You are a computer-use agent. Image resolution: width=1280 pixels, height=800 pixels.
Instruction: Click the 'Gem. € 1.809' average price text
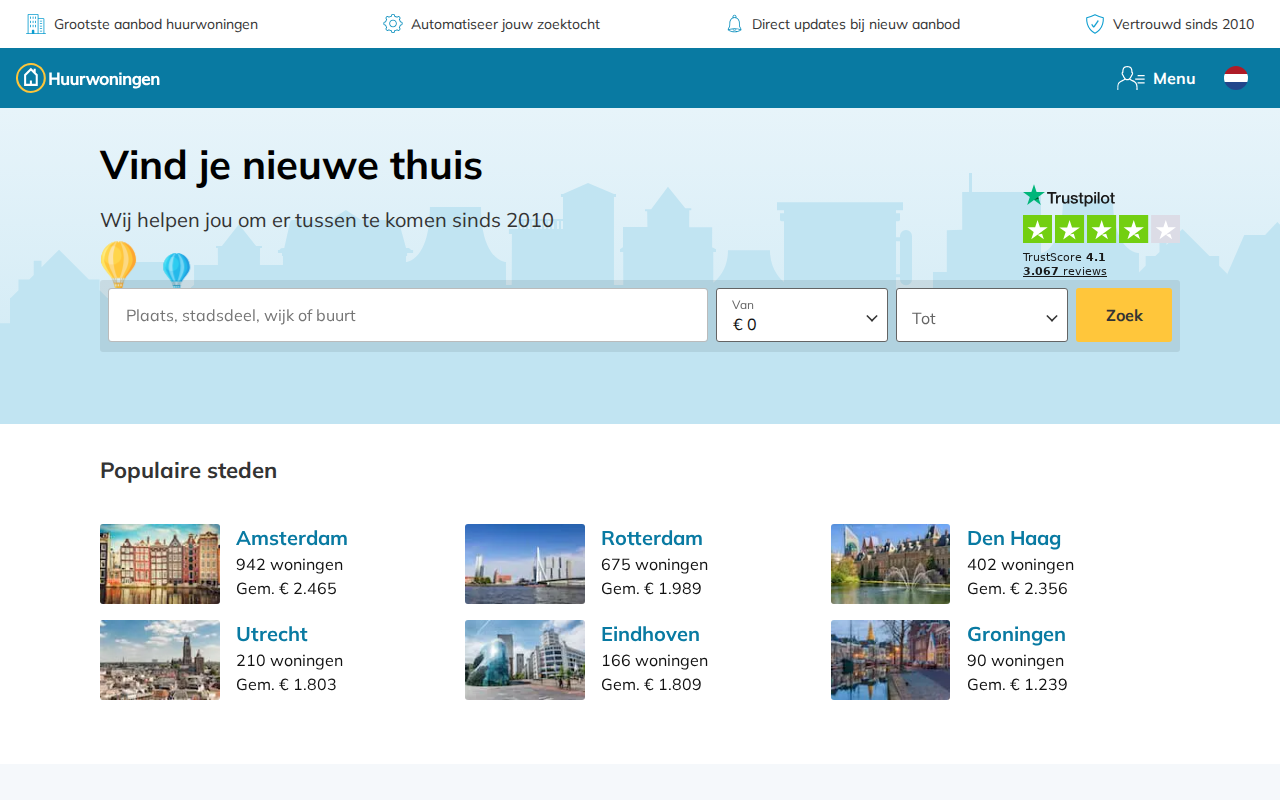pyautogui.click(x=651, y=684)
